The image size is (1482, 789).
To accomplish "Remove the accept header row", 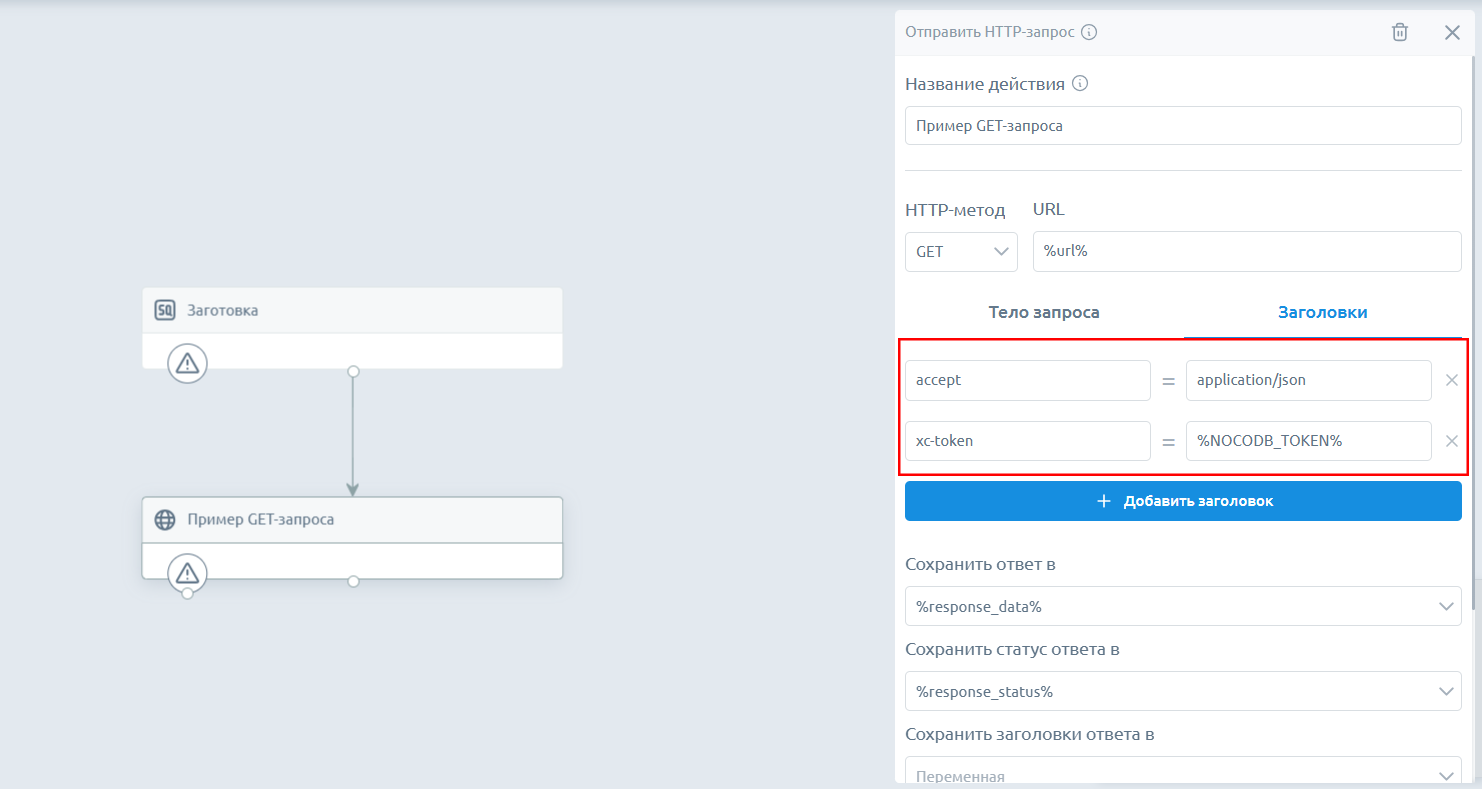I will coord(1452,380).
